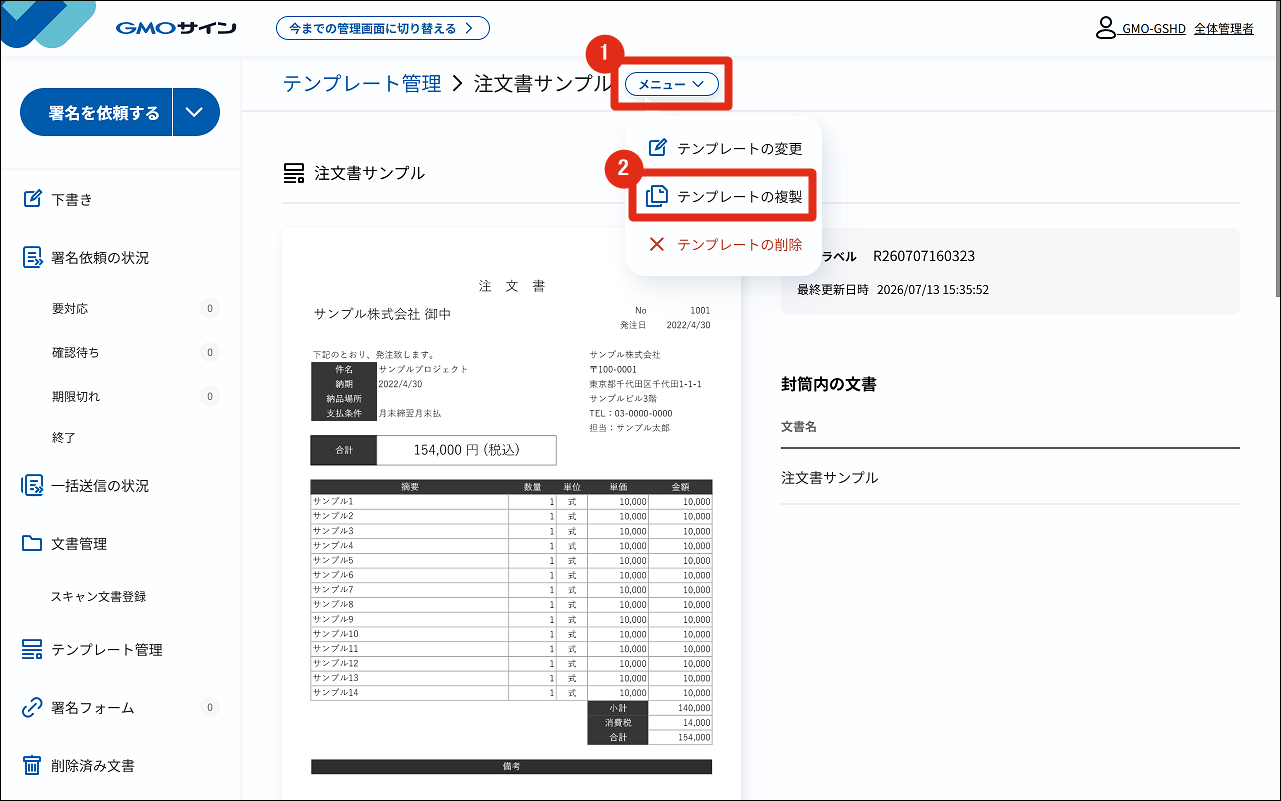Go to テンプレート管理 breadcrumb link
The width and height of the screenshot is (1281, 801).
(362, 84)
